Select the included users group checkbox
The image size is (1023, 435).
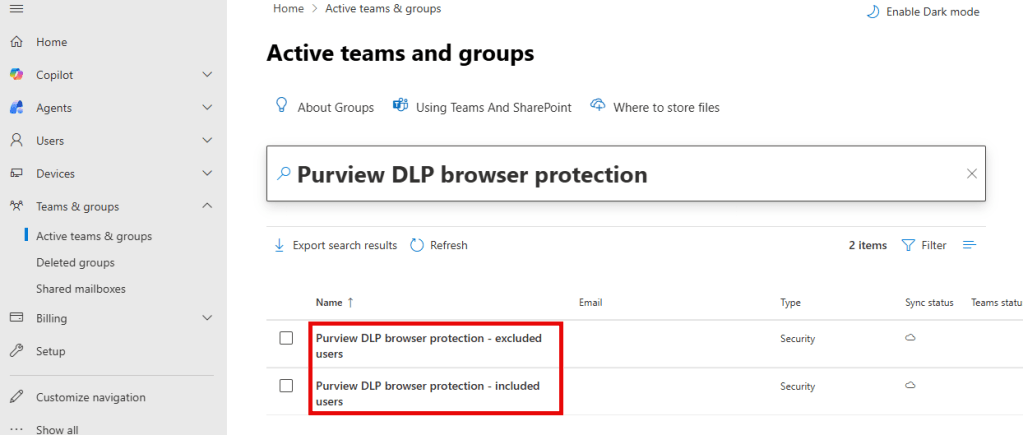286,386
